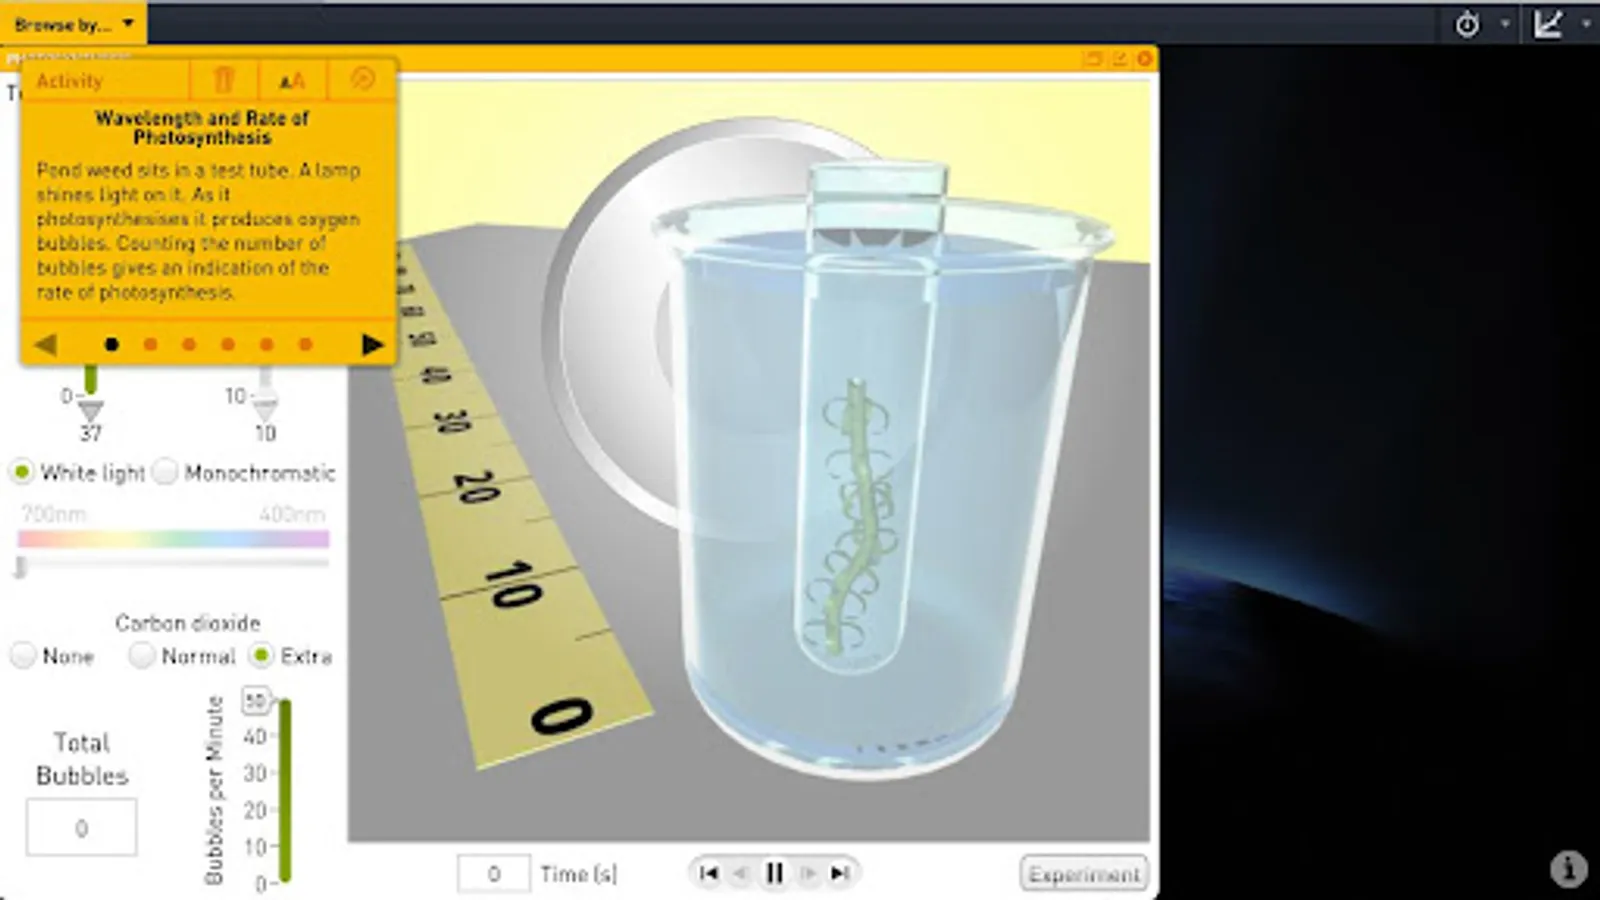Screen dimensions: 1600x900
Task: Click the "Wavelength and Rate of Photosynthesis" title
Action: point(202,128)
